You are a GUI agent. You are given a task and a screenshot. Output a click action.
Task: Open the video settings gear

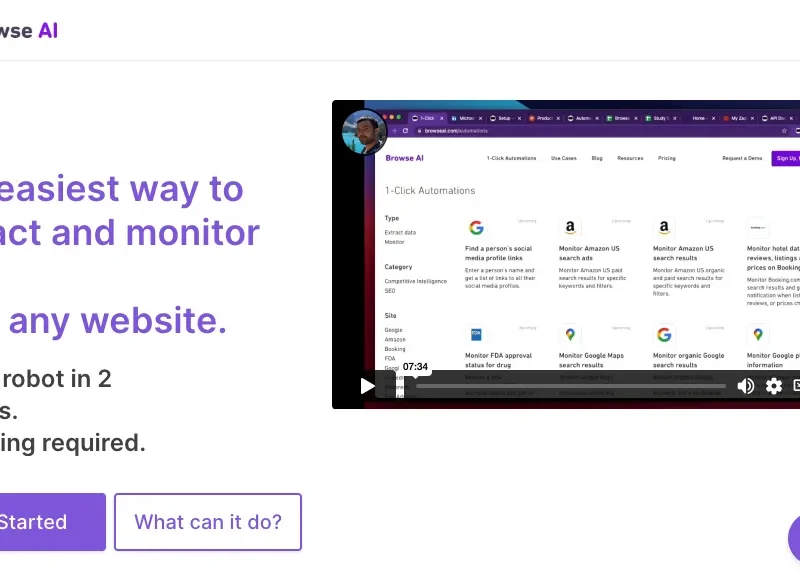click(773, 386)
